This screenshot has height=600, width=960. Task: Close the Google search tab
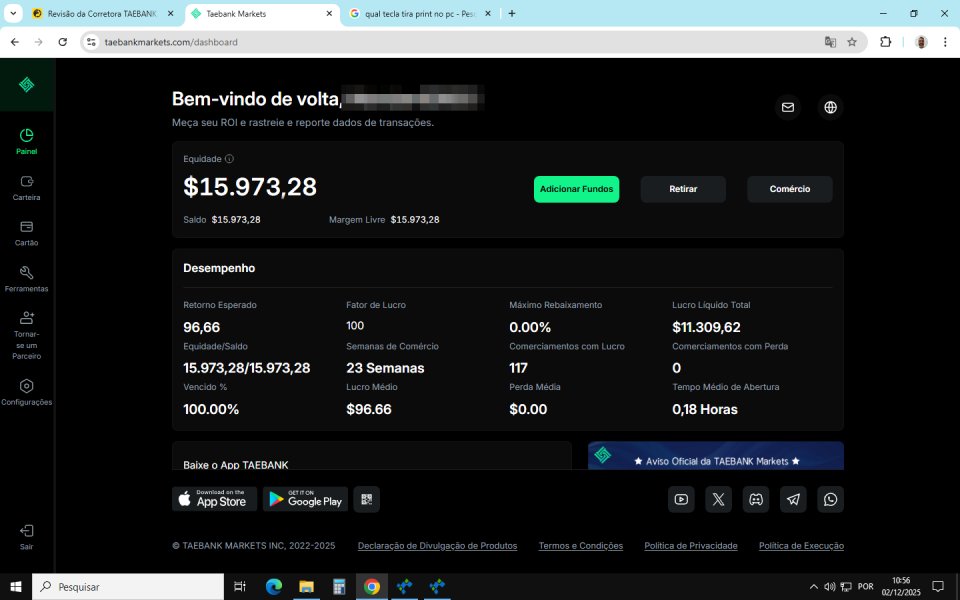pos(488,13)
